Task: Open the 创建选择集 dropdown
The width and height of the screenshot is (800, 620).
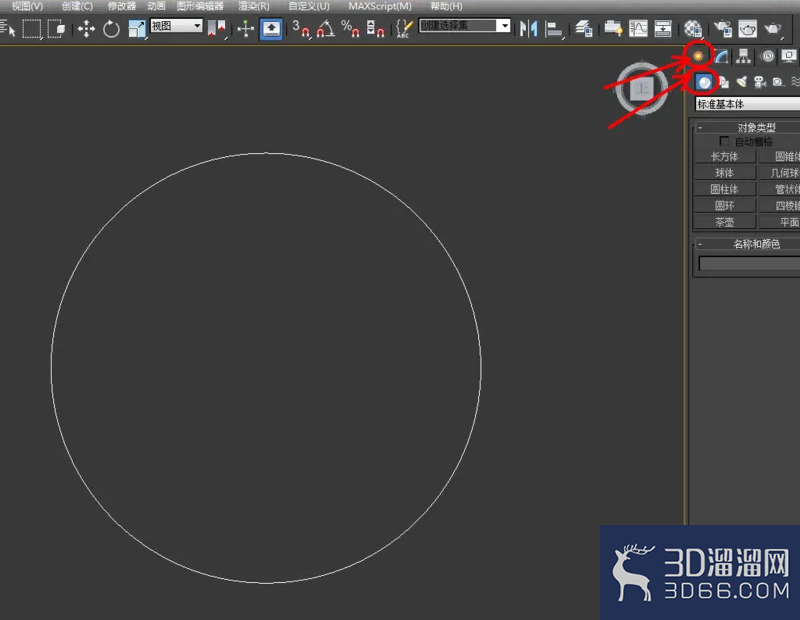Action: click(464, 26)
